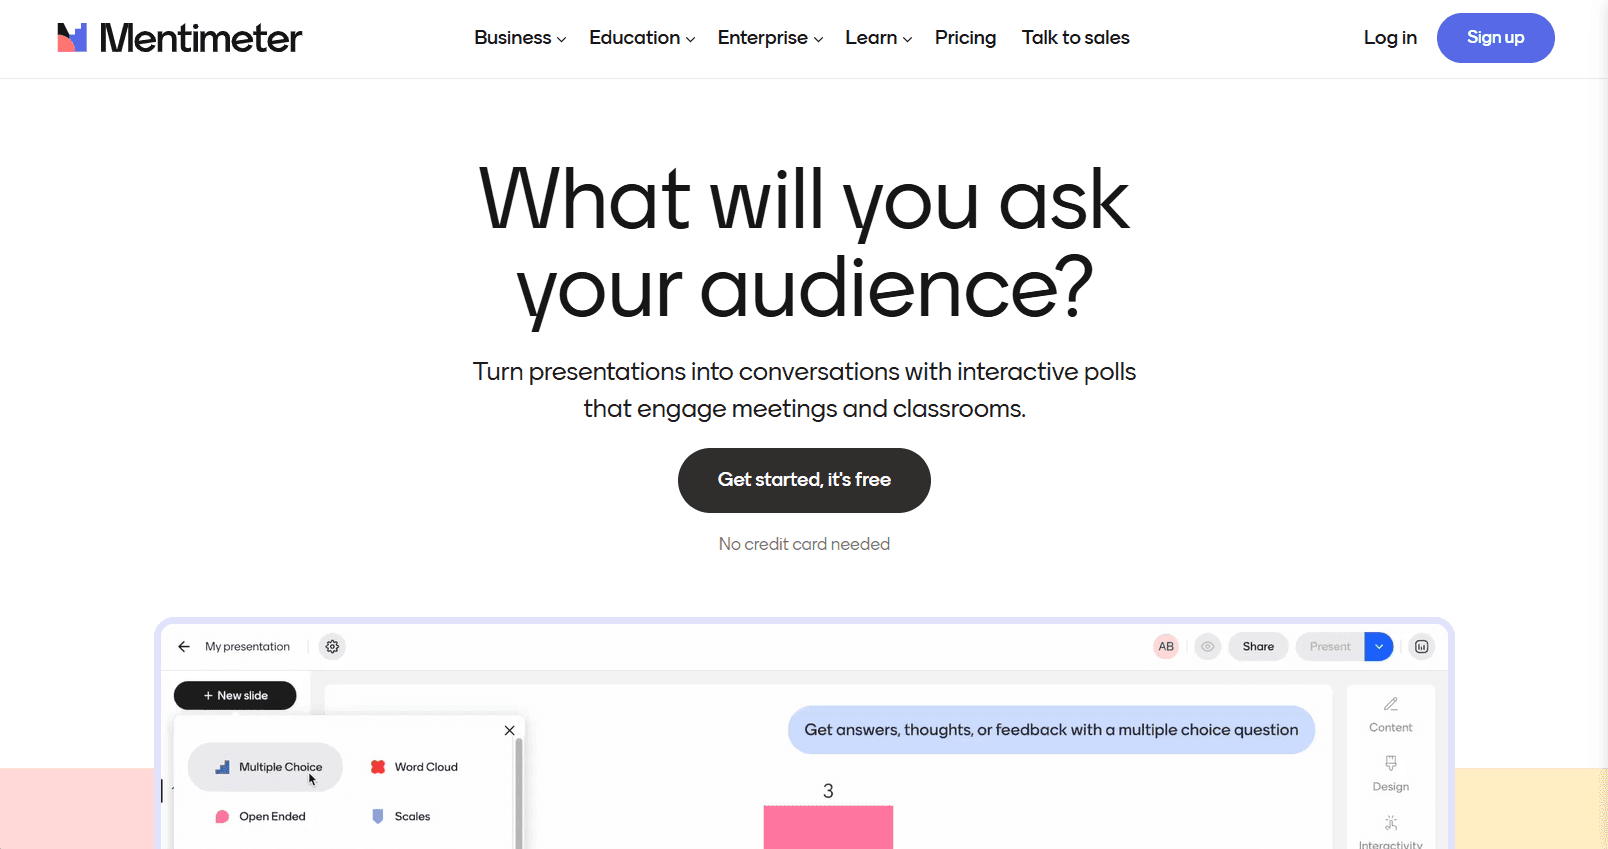Open the Design panel tab
The width and height of the screenshot is (1608, 849).
[x=1390, y=774]
